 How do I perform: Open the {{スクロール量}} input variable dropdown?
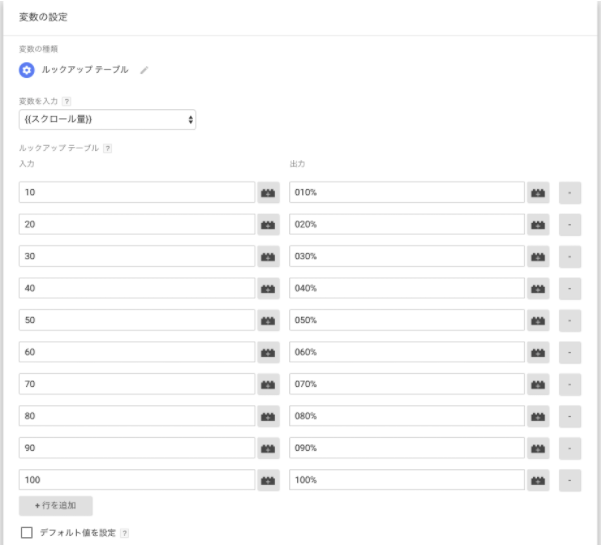click(107, 120)
